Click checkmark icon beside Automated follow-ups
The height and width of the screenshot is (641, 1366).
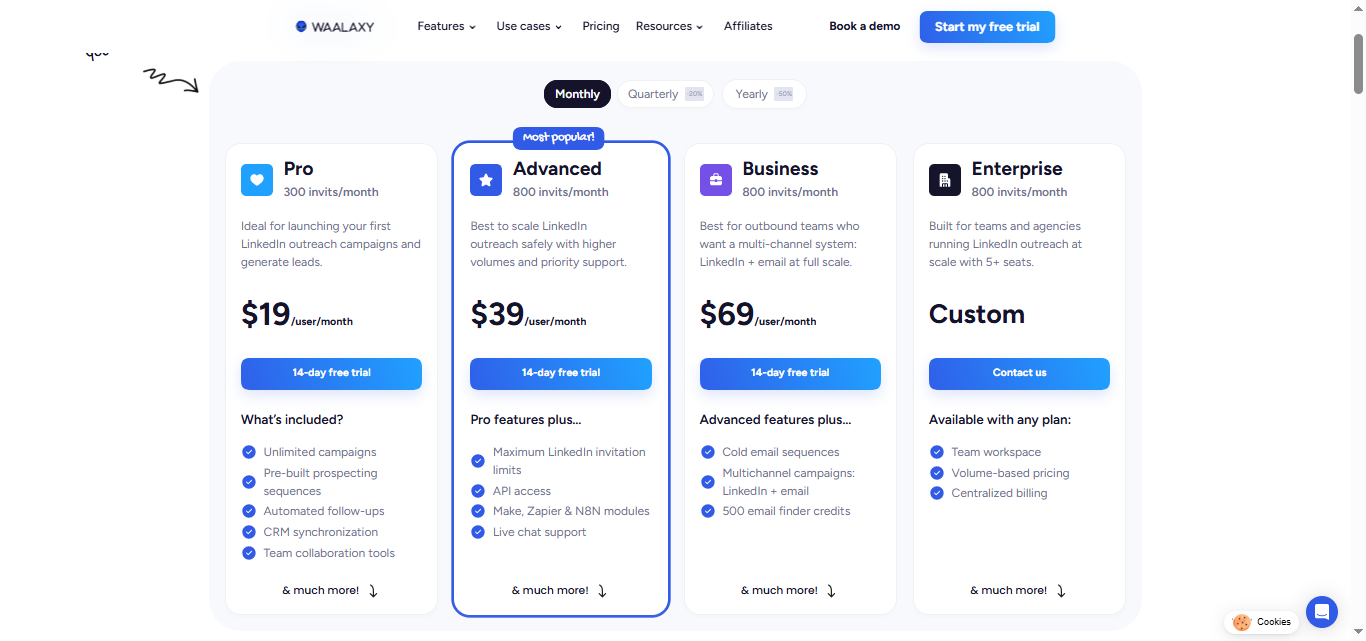point(249,511)
